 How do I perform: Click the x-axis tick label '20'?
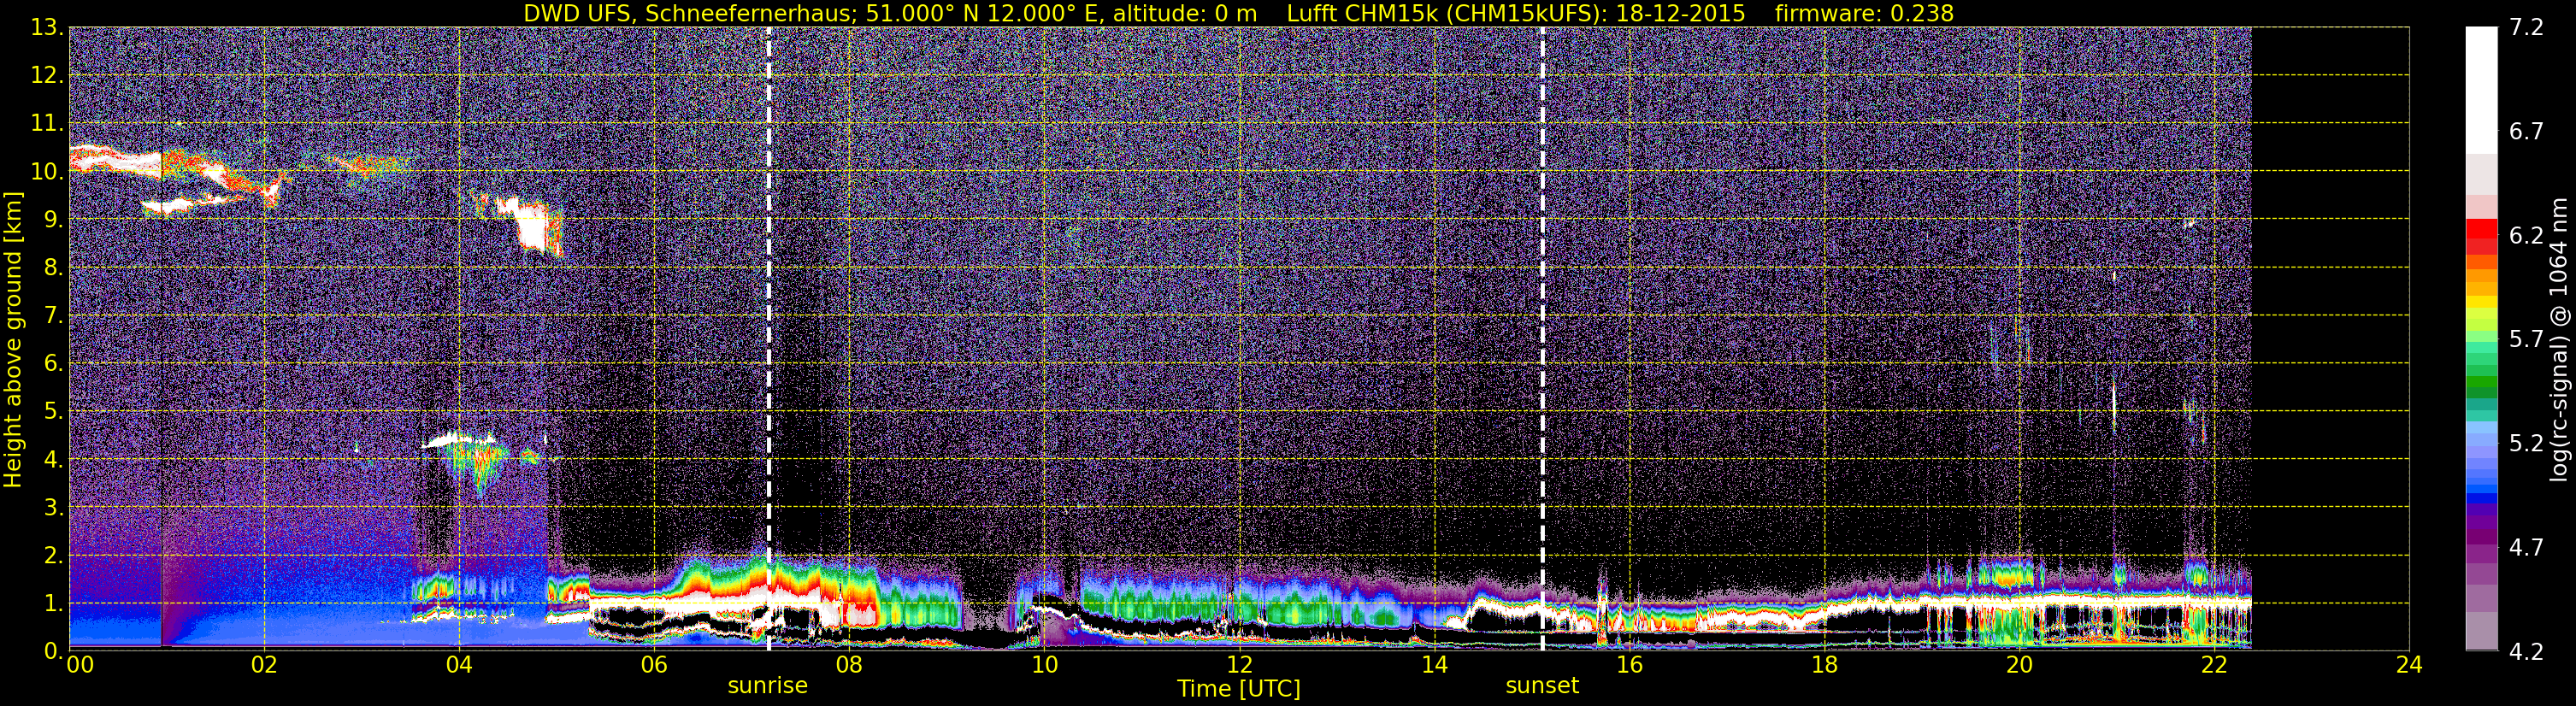tap(2019, 665)
